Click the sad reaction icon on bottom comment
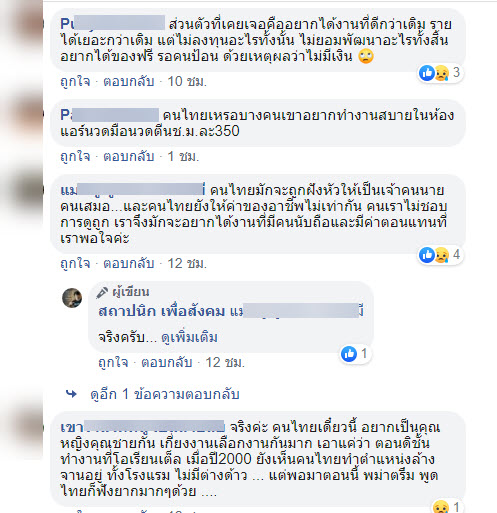The width and height of the screenshot is (497, 513). coord(441,507)
